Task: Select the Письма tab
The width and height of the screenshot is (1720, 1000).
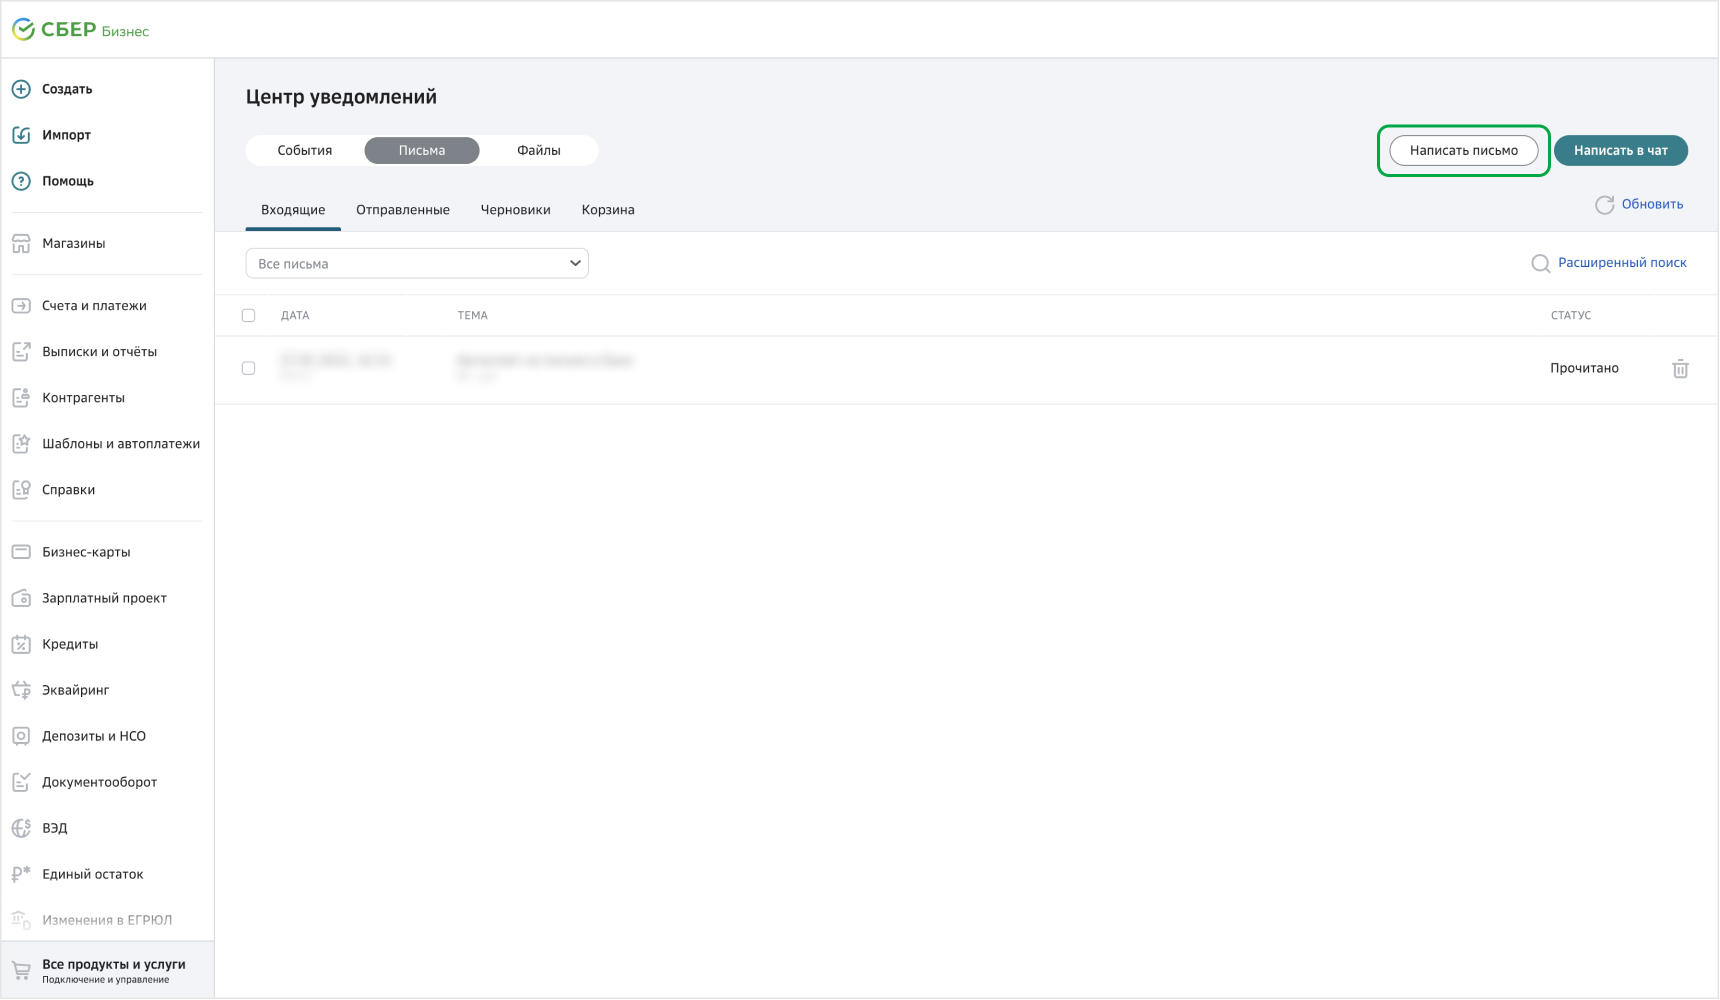Action: [422, 151]
